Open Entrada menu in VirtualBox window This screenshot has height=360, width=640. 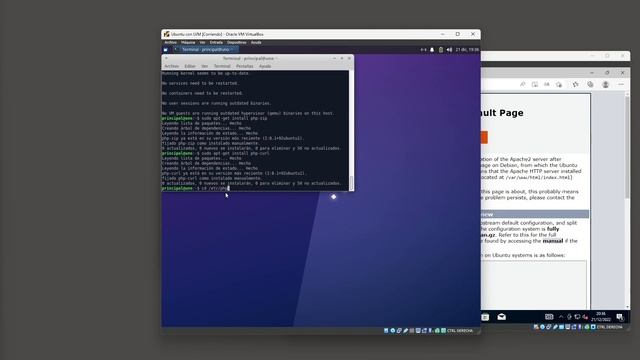pos(216,42)
